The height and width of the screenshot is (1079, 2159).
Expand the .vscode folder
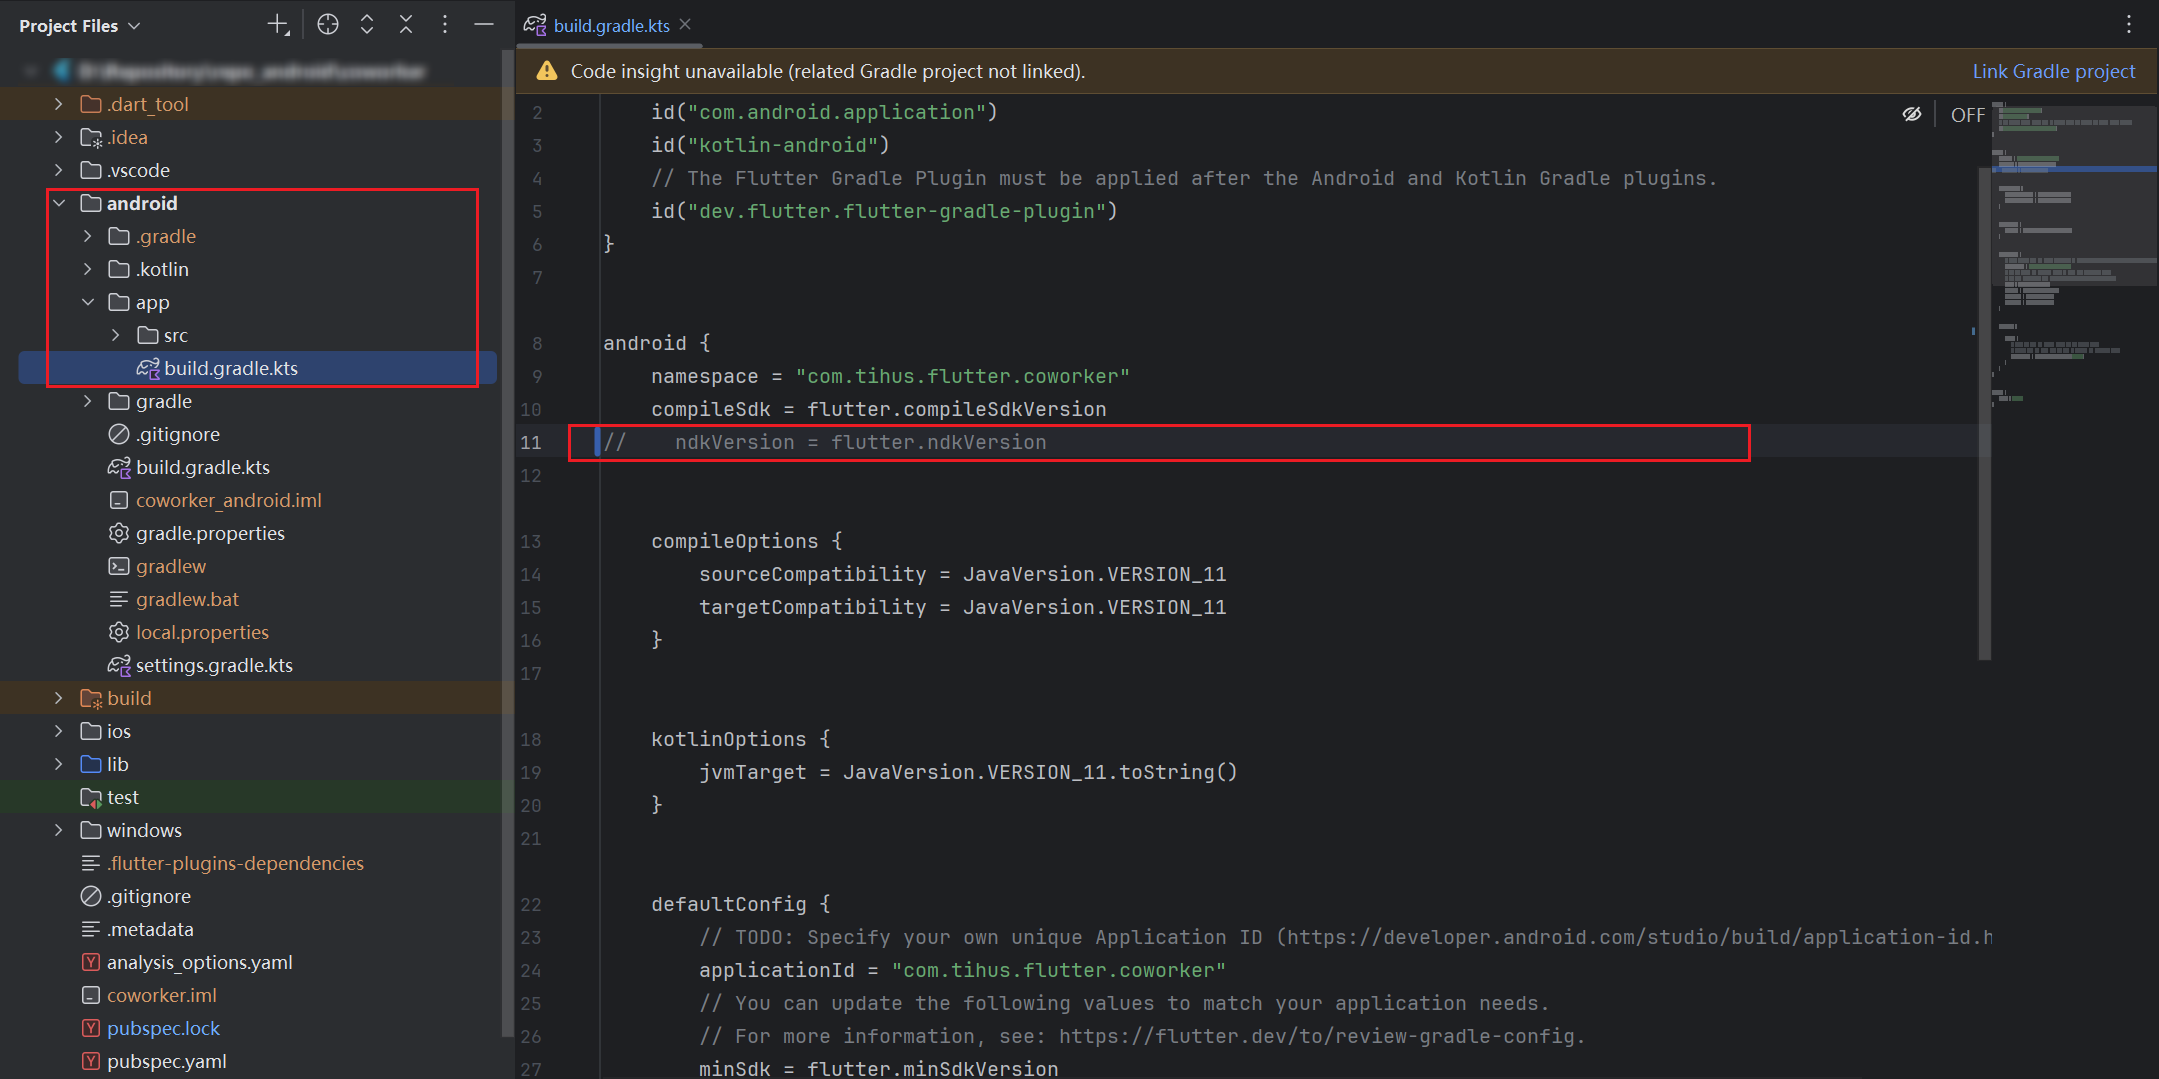58,170
